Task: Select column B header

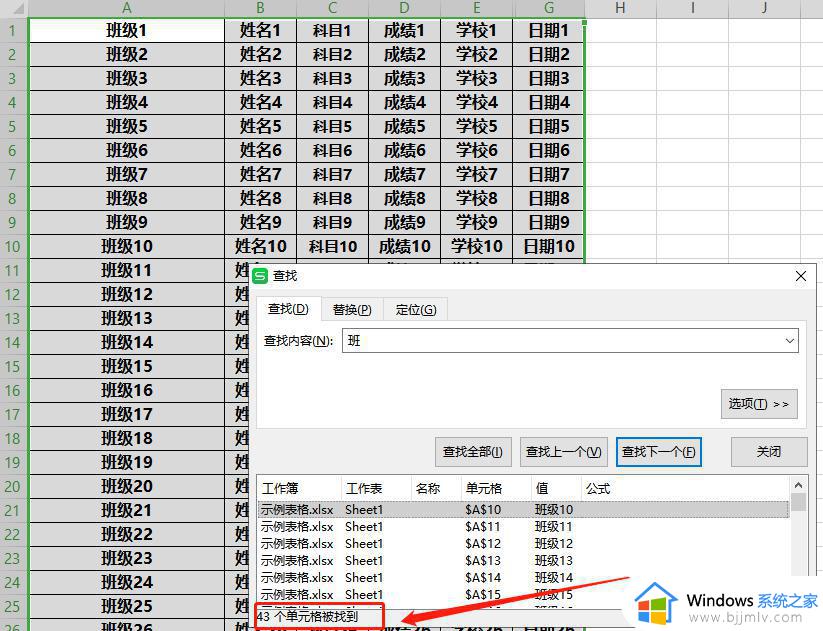Action: click(x=260, y=8)
